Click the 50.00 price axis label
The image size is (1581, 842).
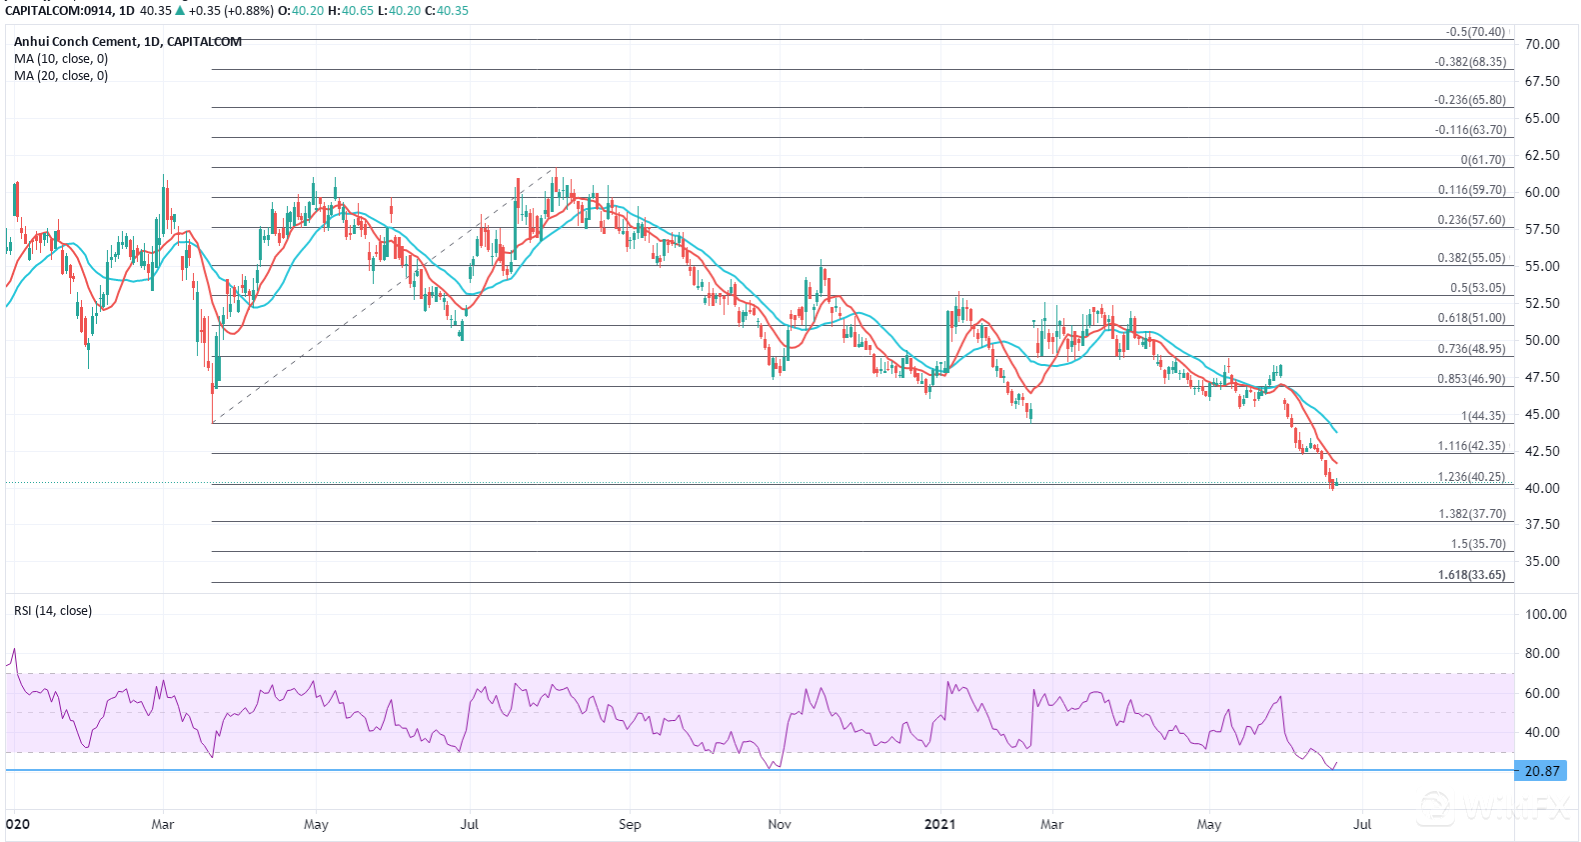pyautogui.click(x=1541, y=340)
